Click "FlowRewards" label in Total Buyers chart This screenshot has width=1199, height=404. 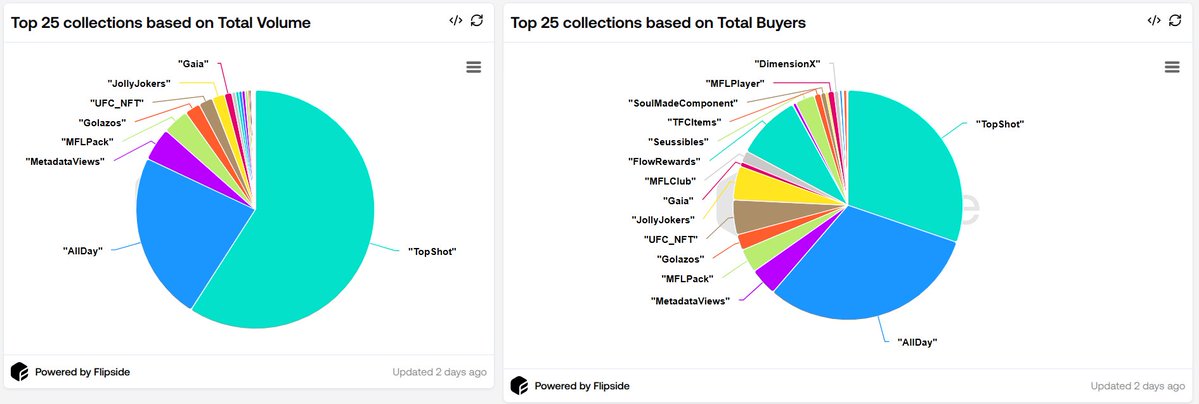pos(663,161)
